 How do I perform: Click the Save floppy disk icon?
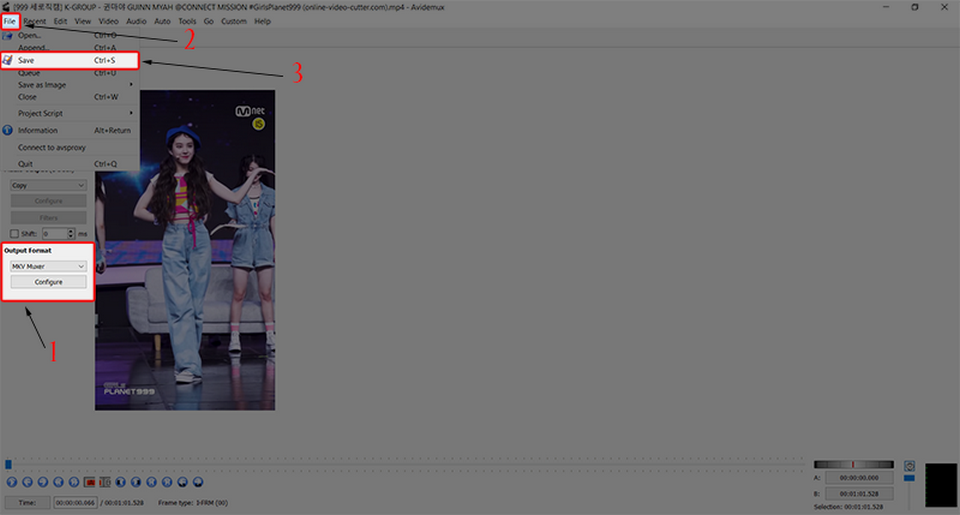[x=7, y=60]
